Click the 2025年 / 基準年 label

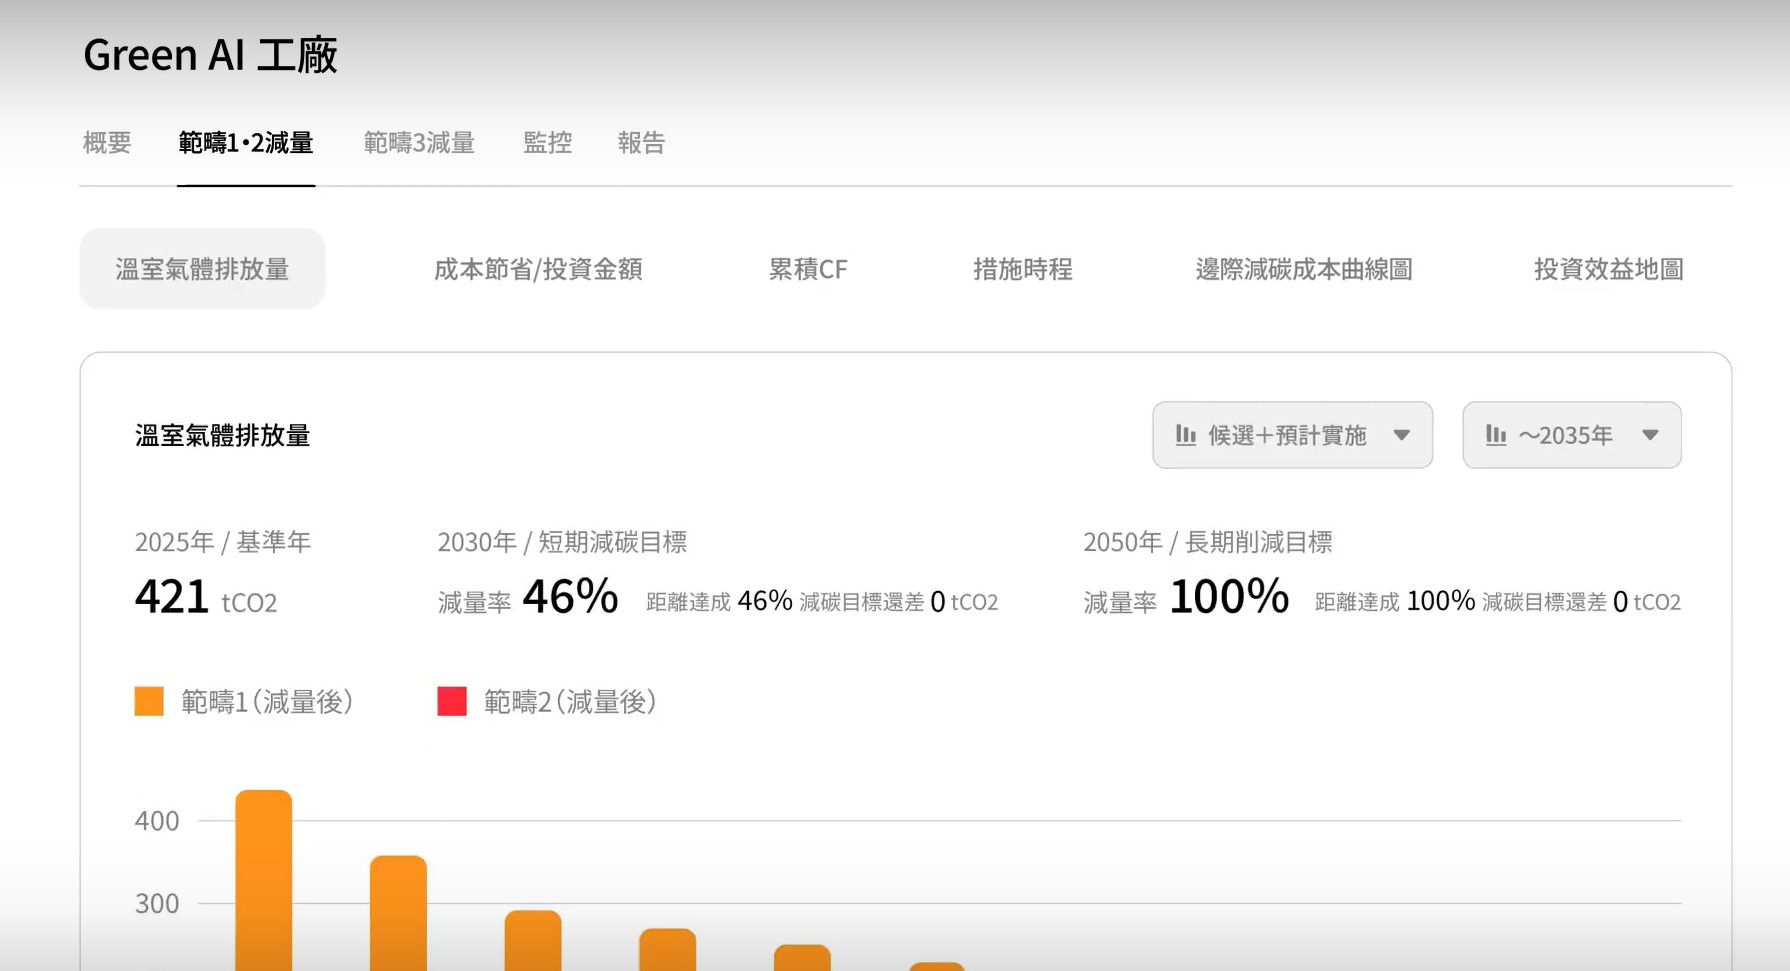[x=223, y=542]
